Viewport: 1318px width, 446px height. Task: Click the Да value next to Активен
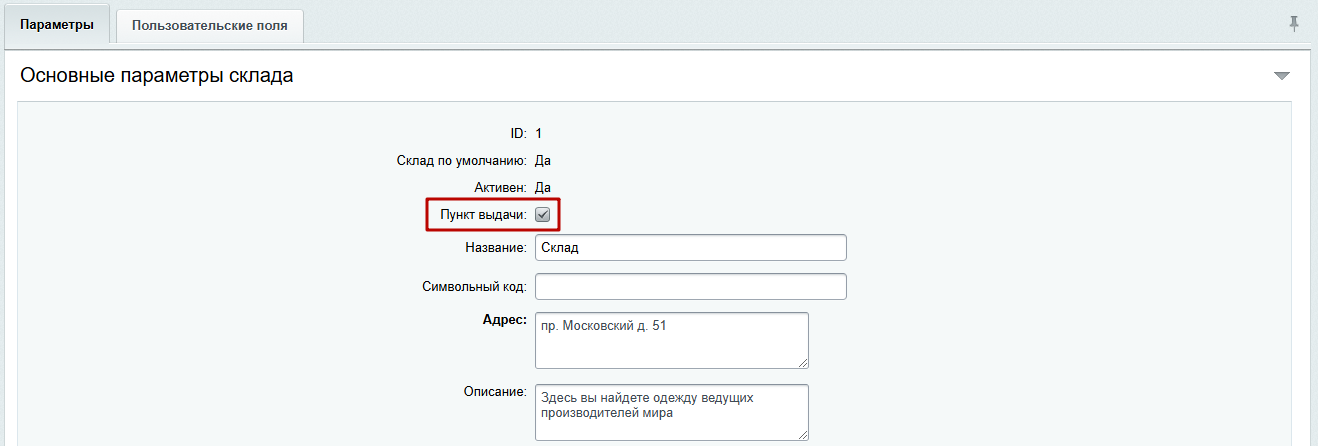click(x=543, y=187)
